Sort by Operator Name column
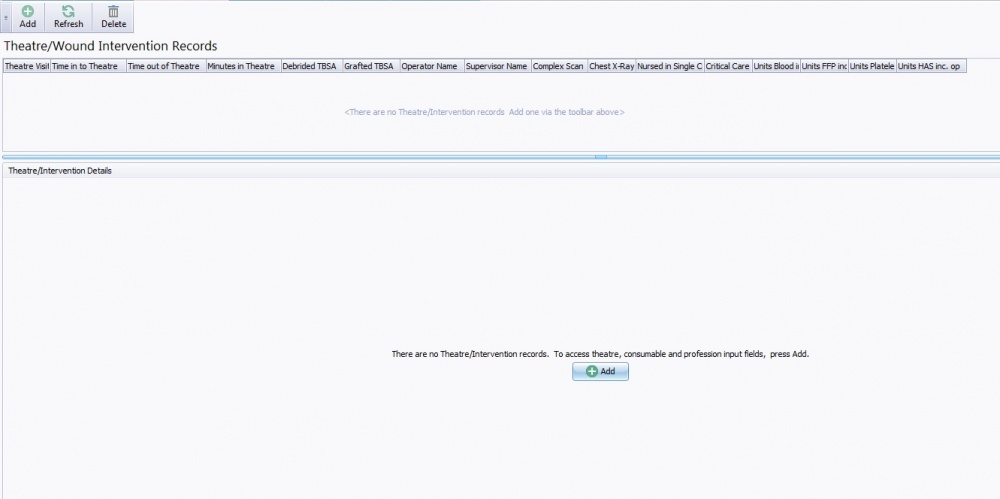 tap(430, 66)
